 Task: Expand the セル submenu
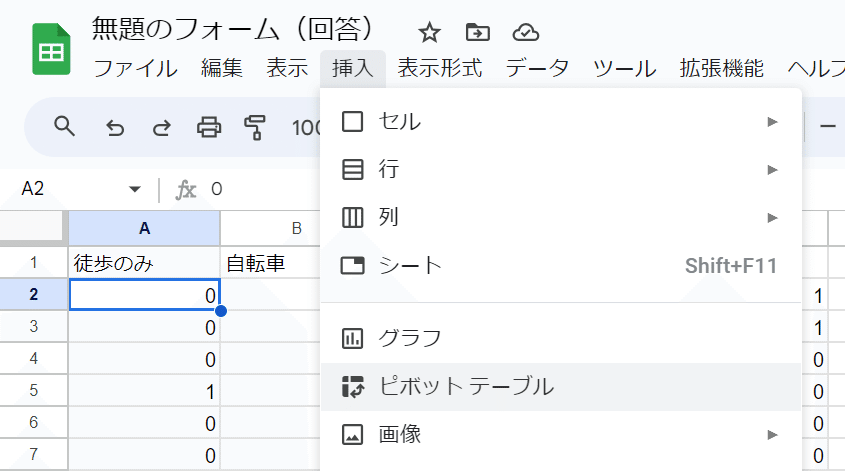tap(560, 122)
